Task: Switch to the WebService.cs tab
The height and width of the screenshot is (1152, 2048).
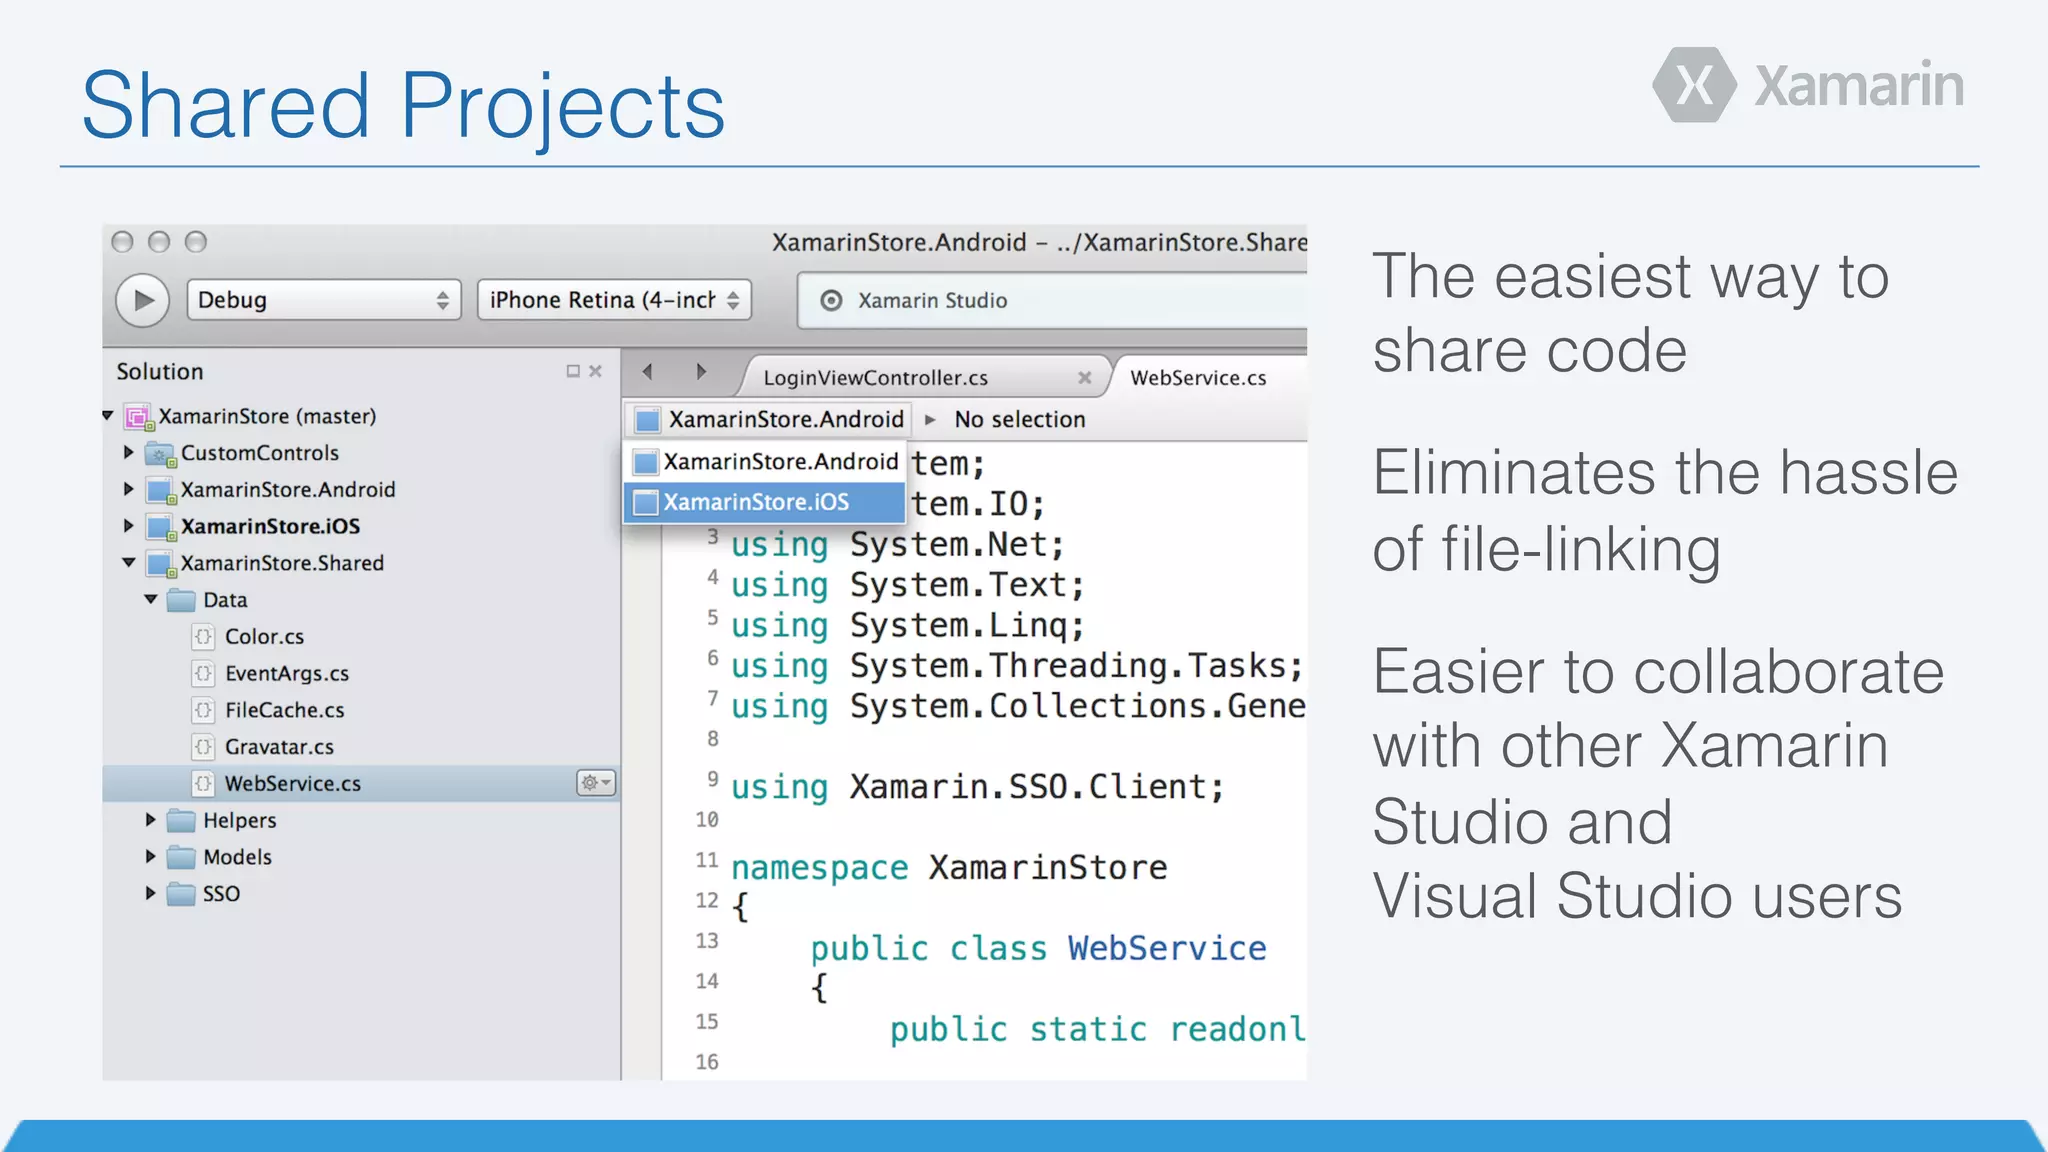Action: [1198, 378]
